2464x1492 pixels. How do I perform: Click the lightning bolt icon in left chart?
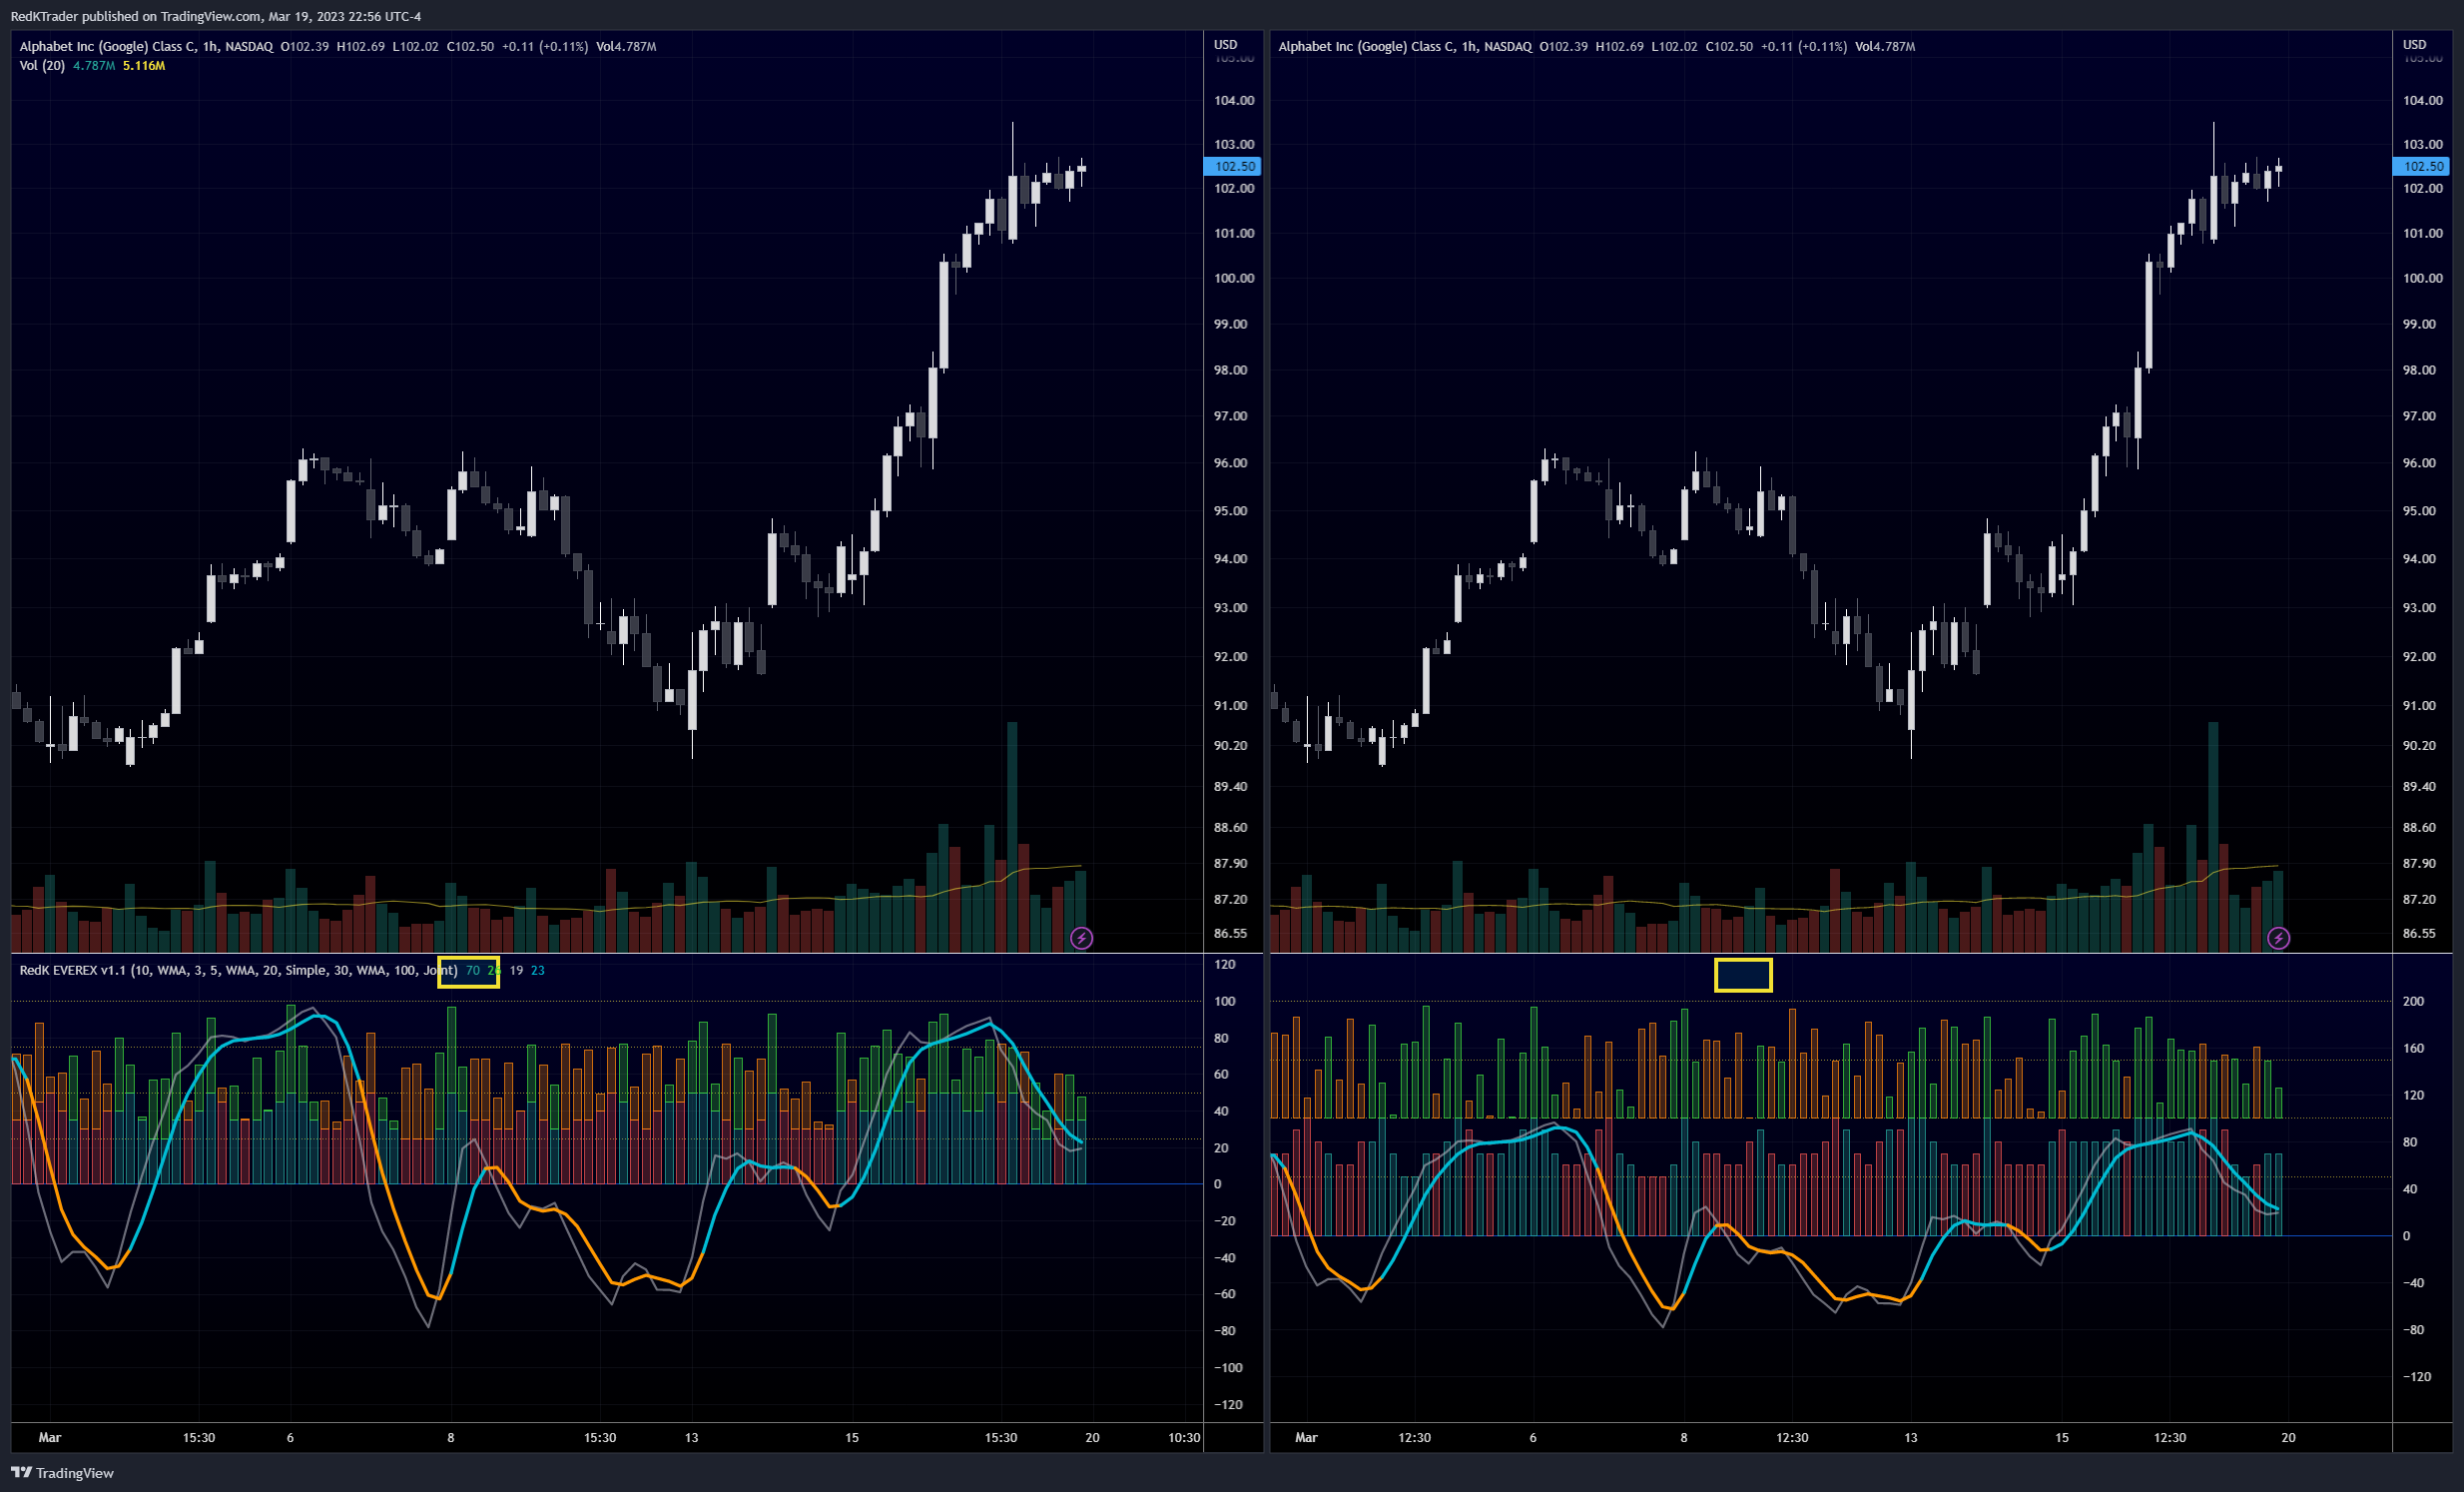click(1081, 938)
